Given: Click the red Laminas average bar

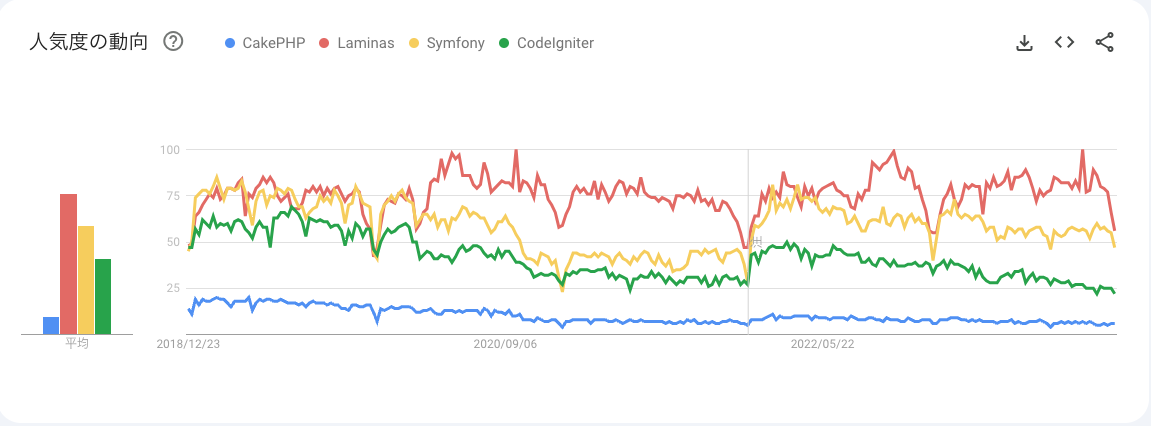Looking at the screenshot, I should pos(68,264).
